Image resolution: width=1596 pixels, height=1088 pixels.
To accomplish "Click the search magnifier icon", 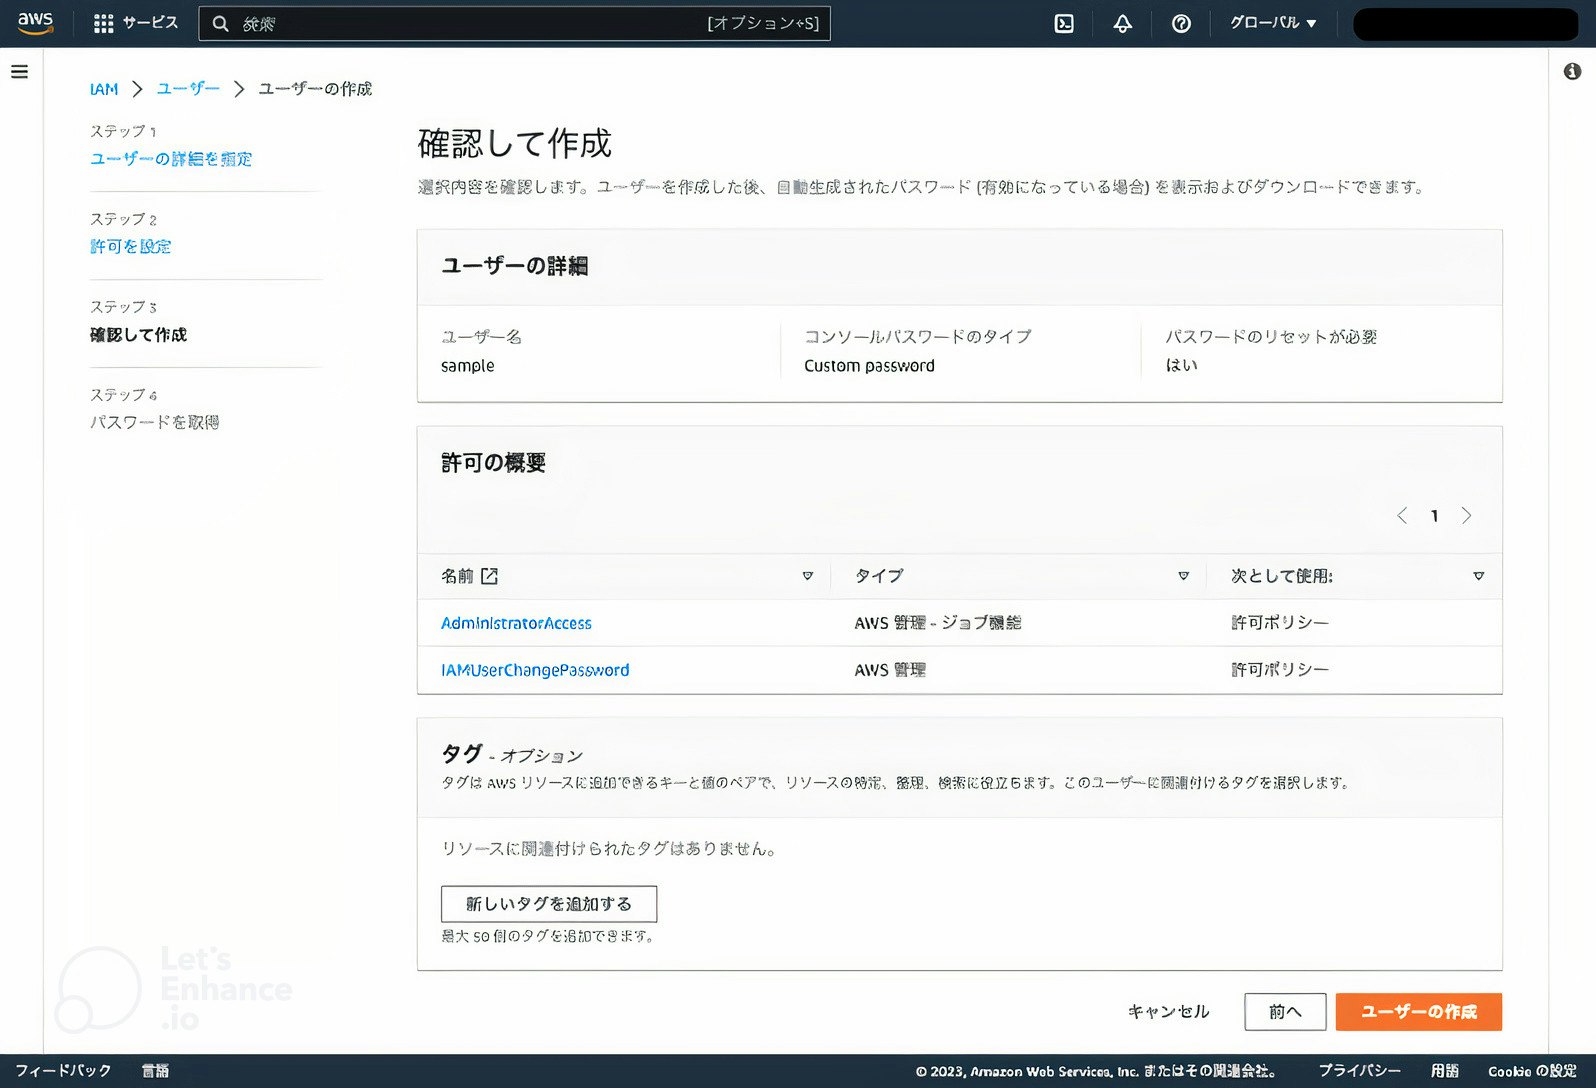I will point(221,23).
